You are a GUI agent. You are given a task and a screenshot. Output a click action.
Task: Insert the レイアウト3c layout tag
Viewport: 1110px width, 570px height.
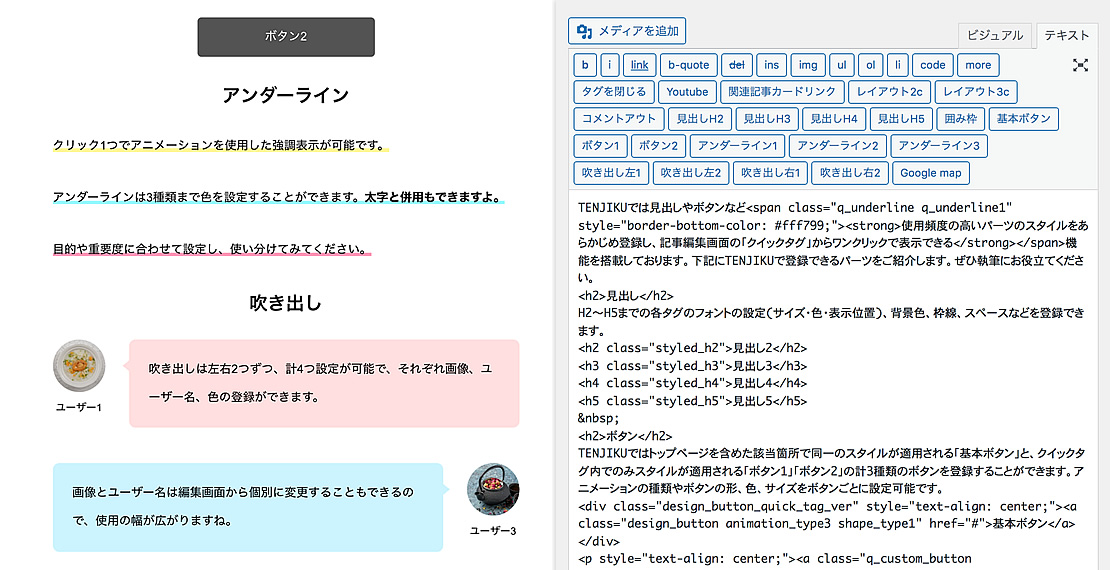pos(976,92)
